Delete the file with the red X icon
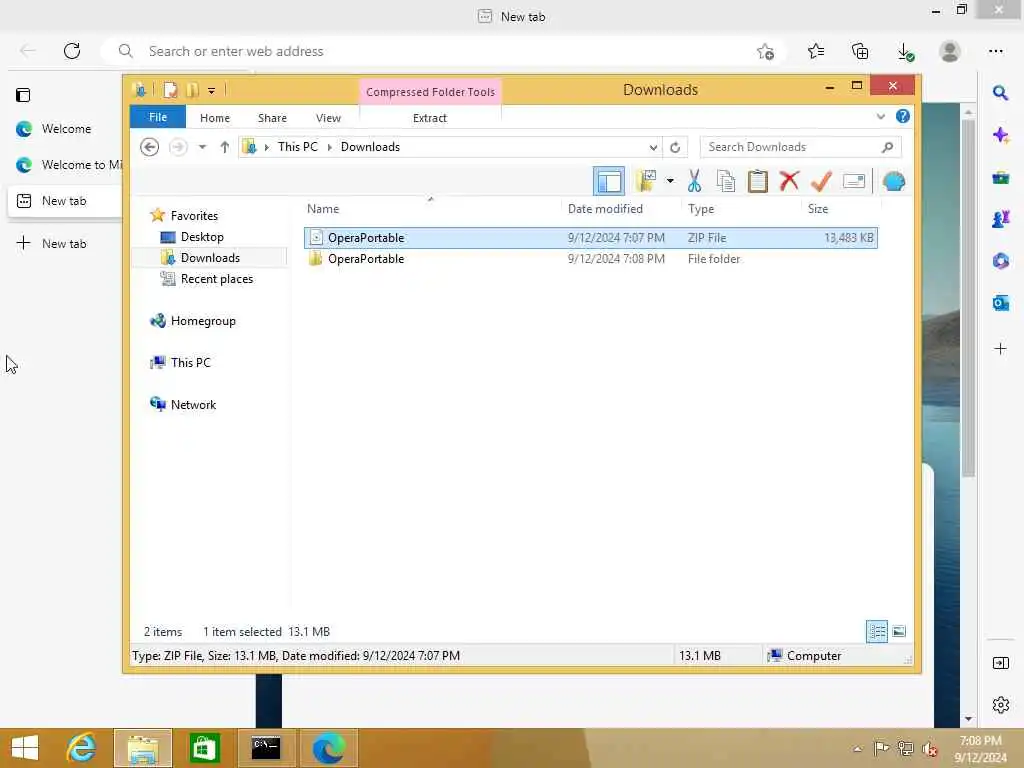This screenshot has width=1024, height=768. 790,180
